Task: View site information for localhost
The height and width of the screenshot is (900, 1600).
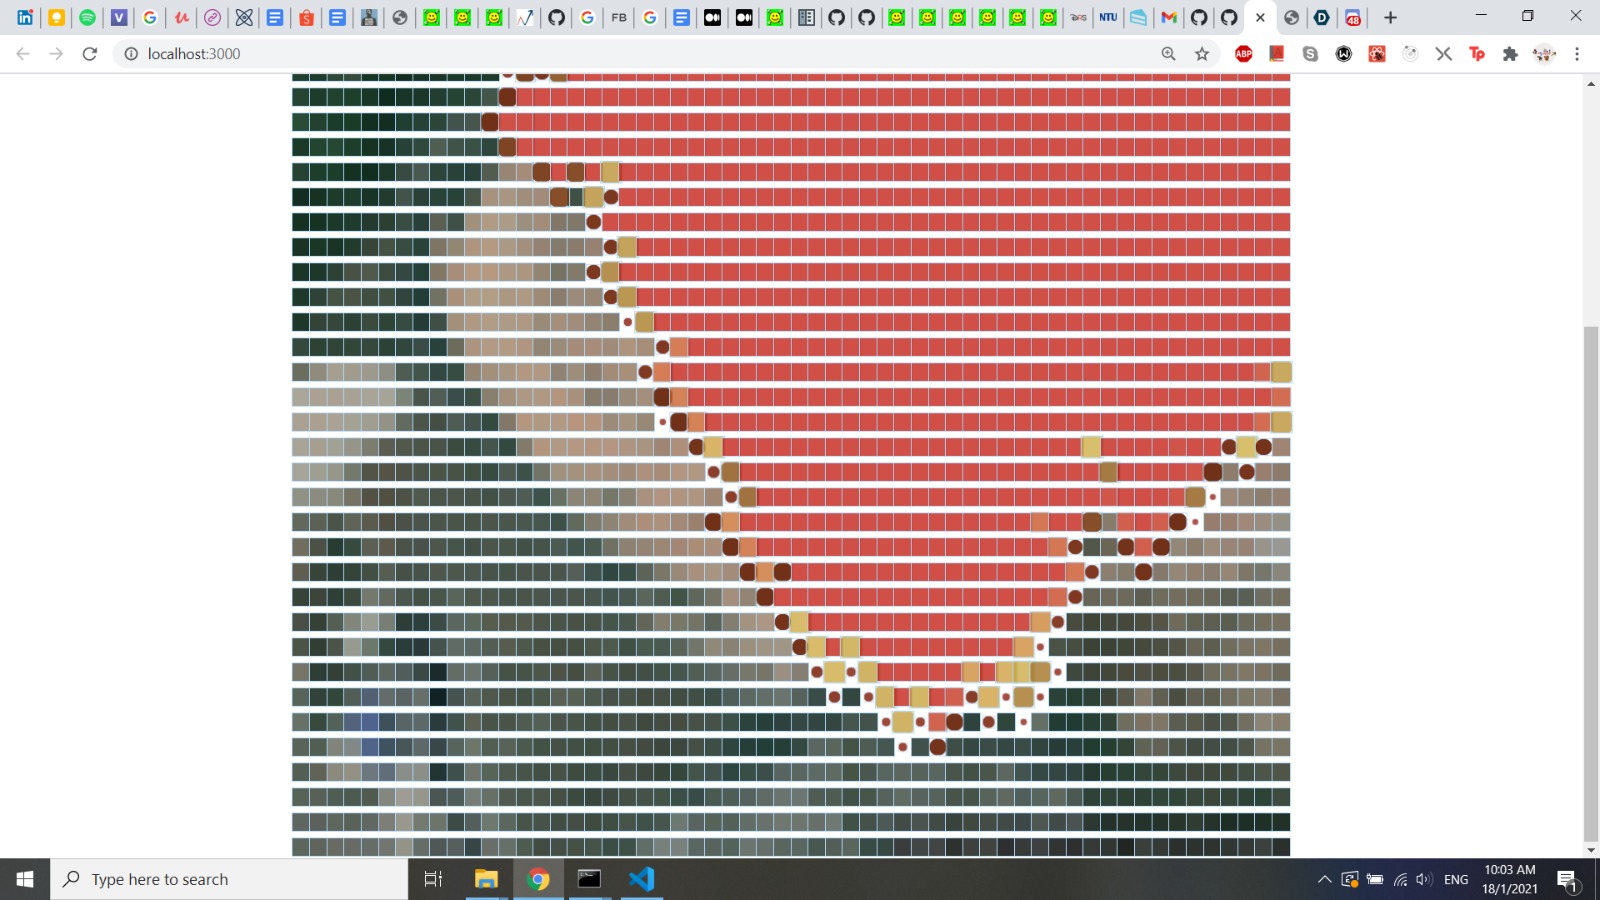Action: point(131,54)
